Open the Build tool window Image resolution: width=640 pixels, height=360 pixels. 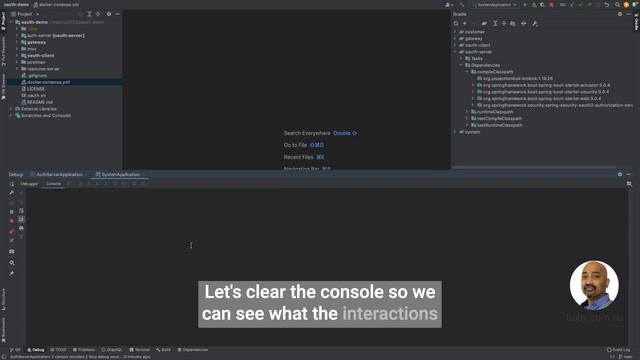[163, 350]
